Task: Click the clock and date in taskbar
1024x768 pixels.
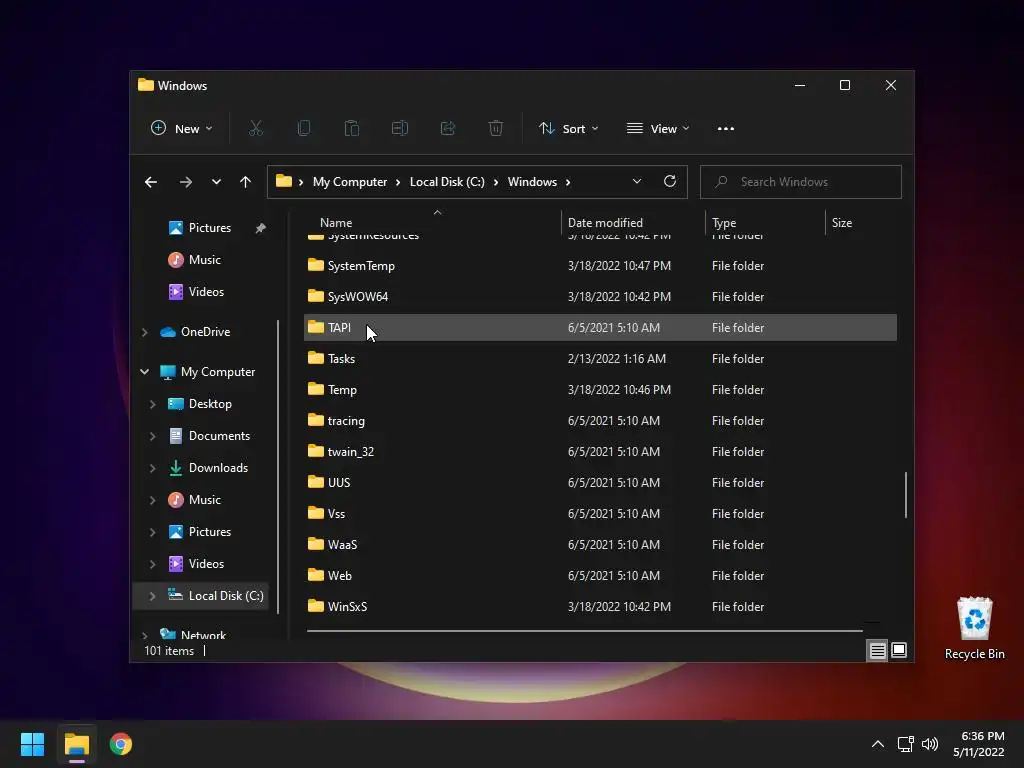Action: tap(978, 744)
